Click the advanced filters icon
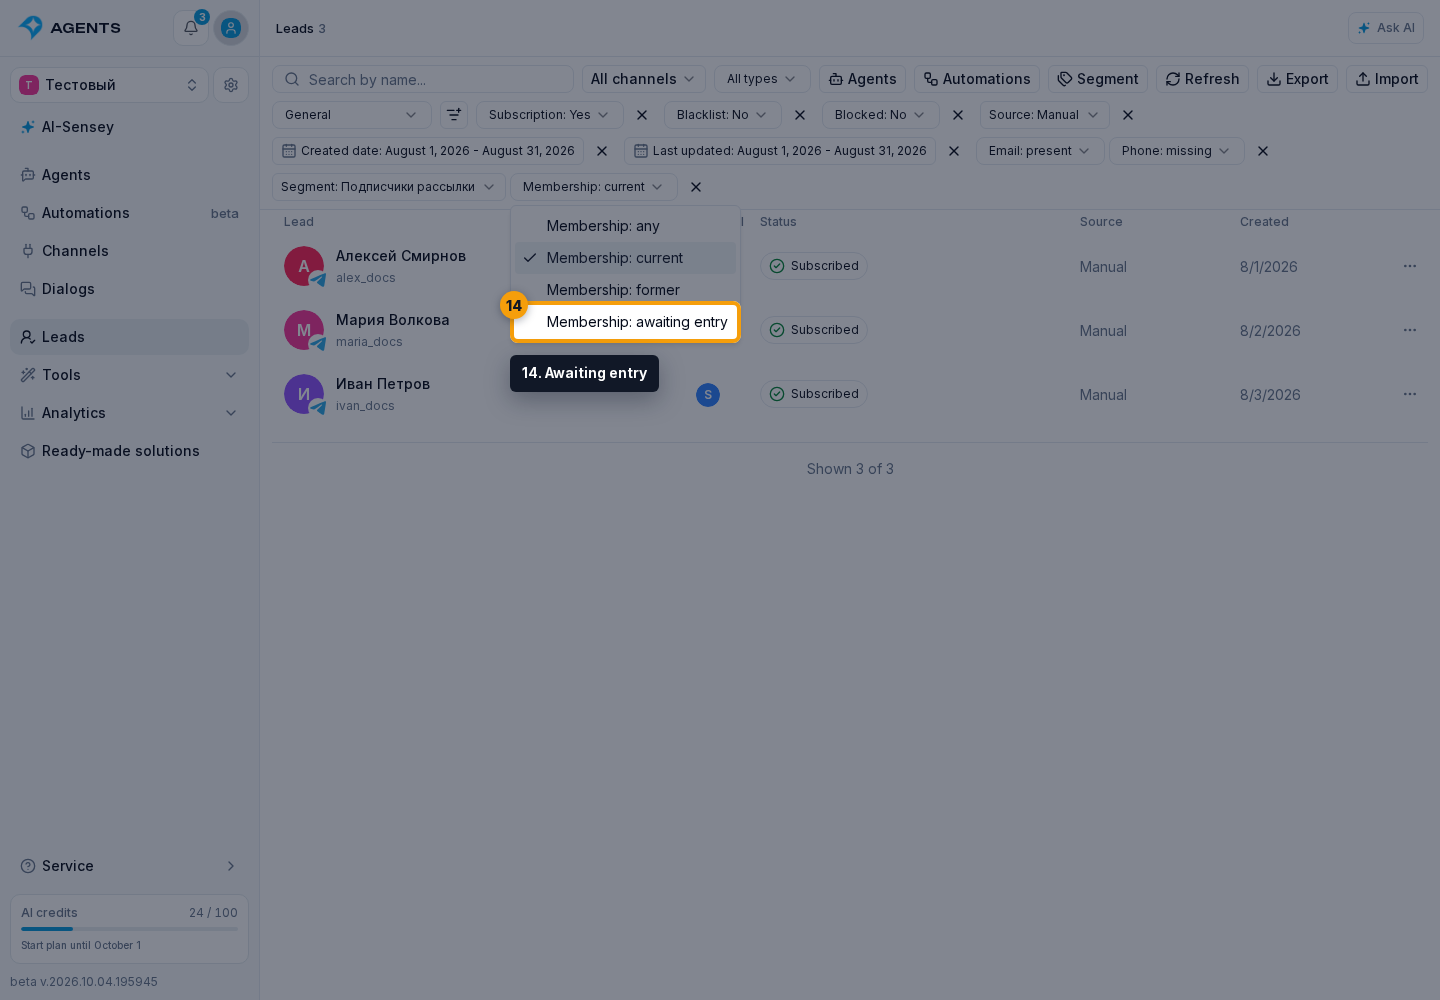1440x1000 pixels. tap(454, 115)
